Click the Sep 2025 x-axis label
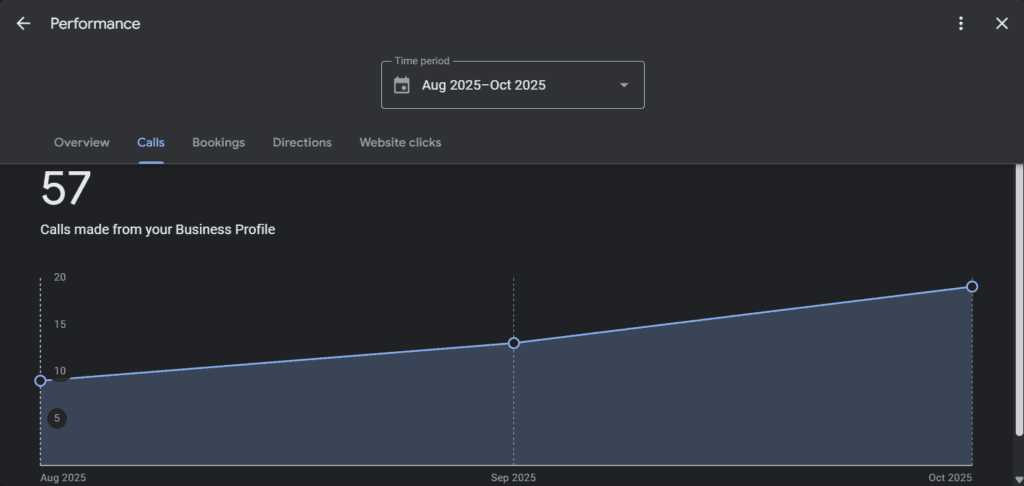The width and height of the screenshot is (1024, 486). coord(513,478)
